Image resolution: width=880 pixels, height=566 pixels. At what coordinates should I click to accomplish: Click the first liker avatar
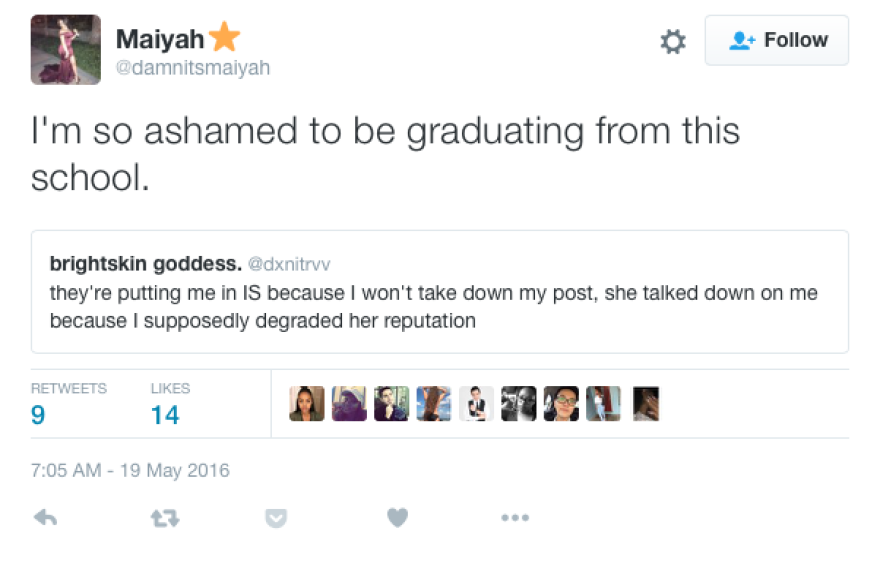[x=306, y=404]
